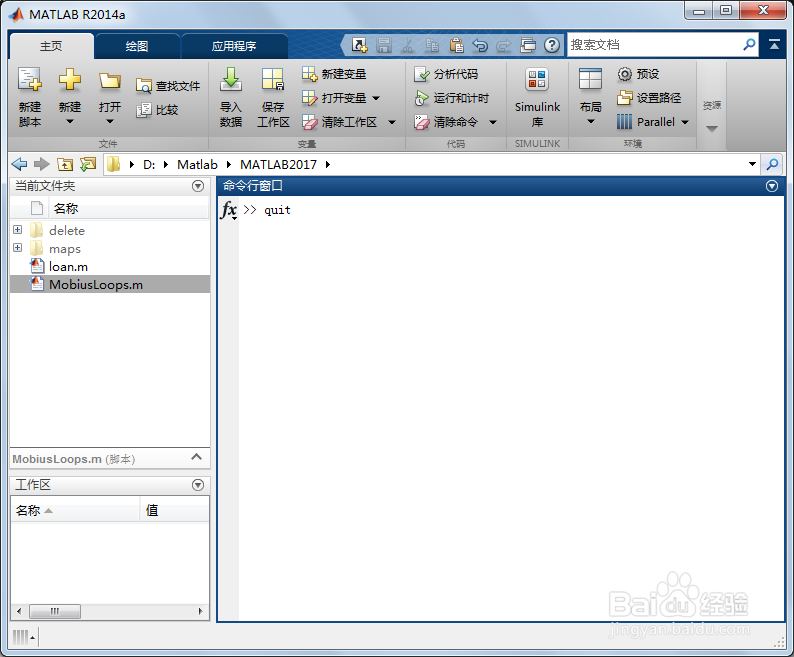Open the New (新建) dropdown arrow
This screenshot has width=794, height=657.
point(70,122)
